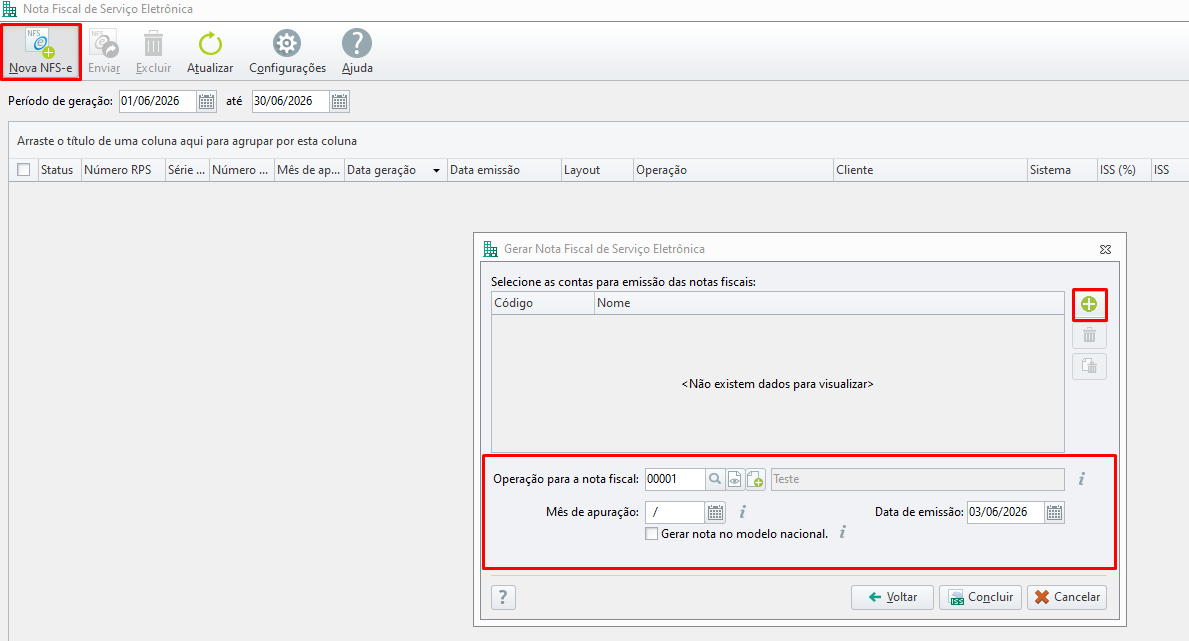Click the Voltar button
This screenshot has width=1189, height=641.
tap(893, 597)
